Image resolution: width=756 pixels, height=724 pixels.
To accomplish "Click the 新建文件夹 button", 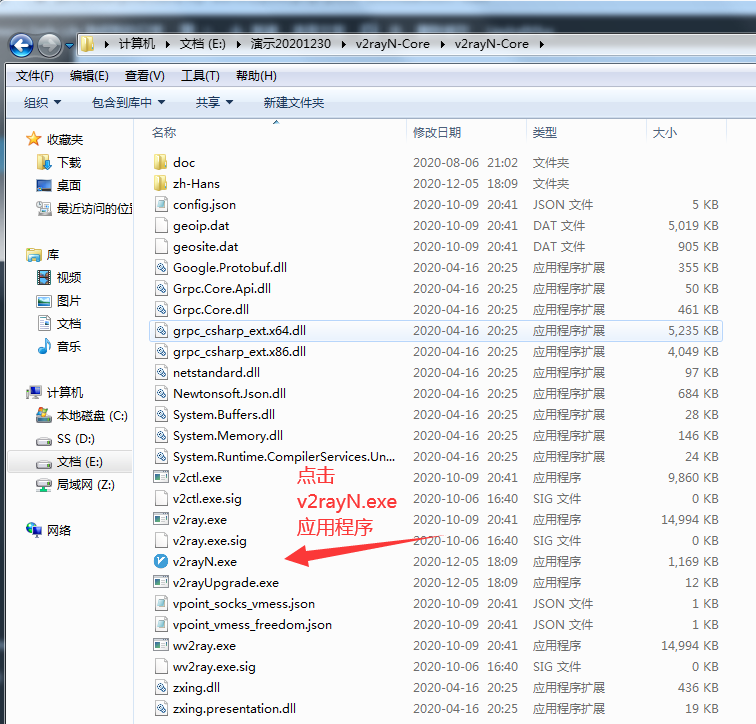I will click(293, 102).
